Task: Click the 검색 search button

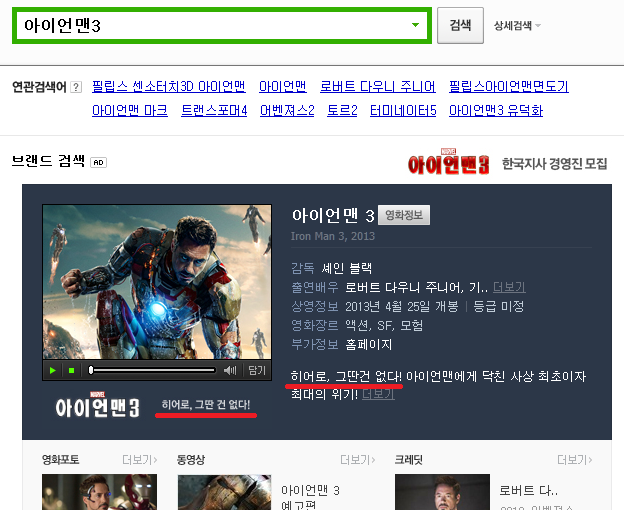Action: (x=460, y=25)
